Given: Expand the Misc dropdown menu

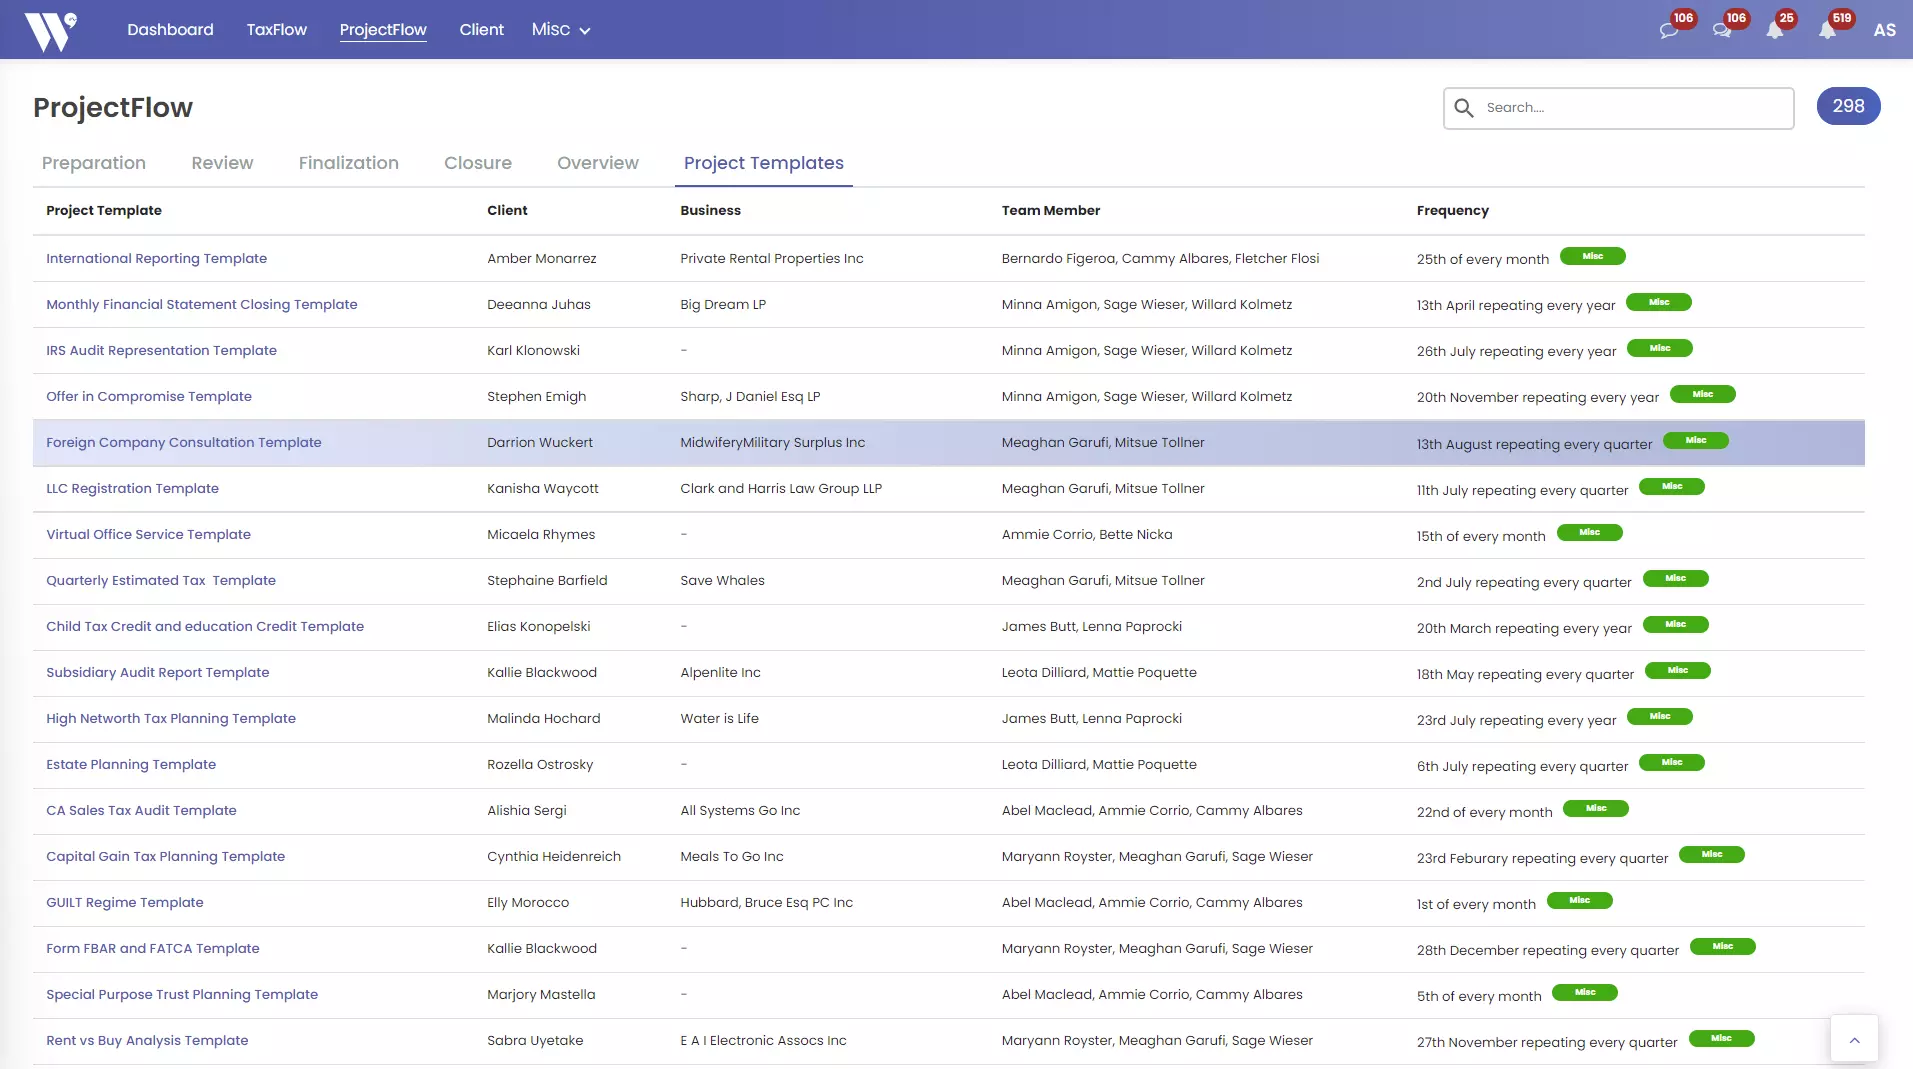Looking at the screenshot, I should point(559,30).
